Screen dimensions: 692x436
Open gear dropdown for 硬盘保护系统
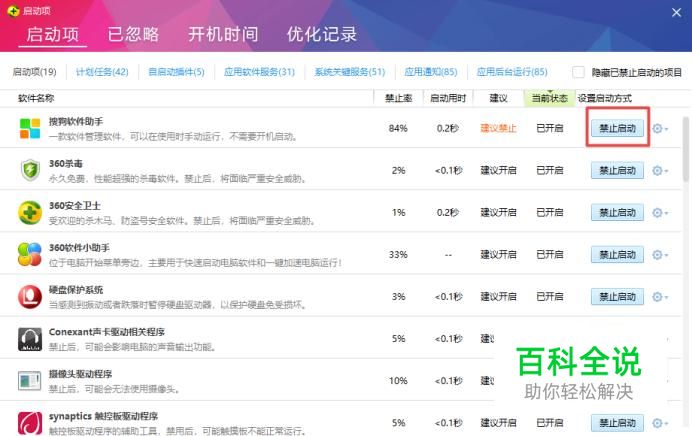pyautogui.click(x=660, y=297)
